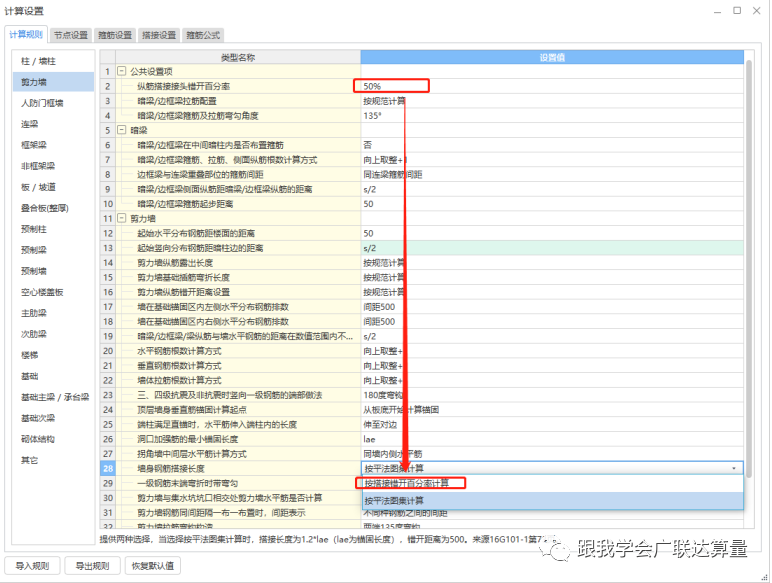The height and width of the screenshot is (583, 772).
Task: Select 基础次梁 in the component list
Action: pos(53,418)
